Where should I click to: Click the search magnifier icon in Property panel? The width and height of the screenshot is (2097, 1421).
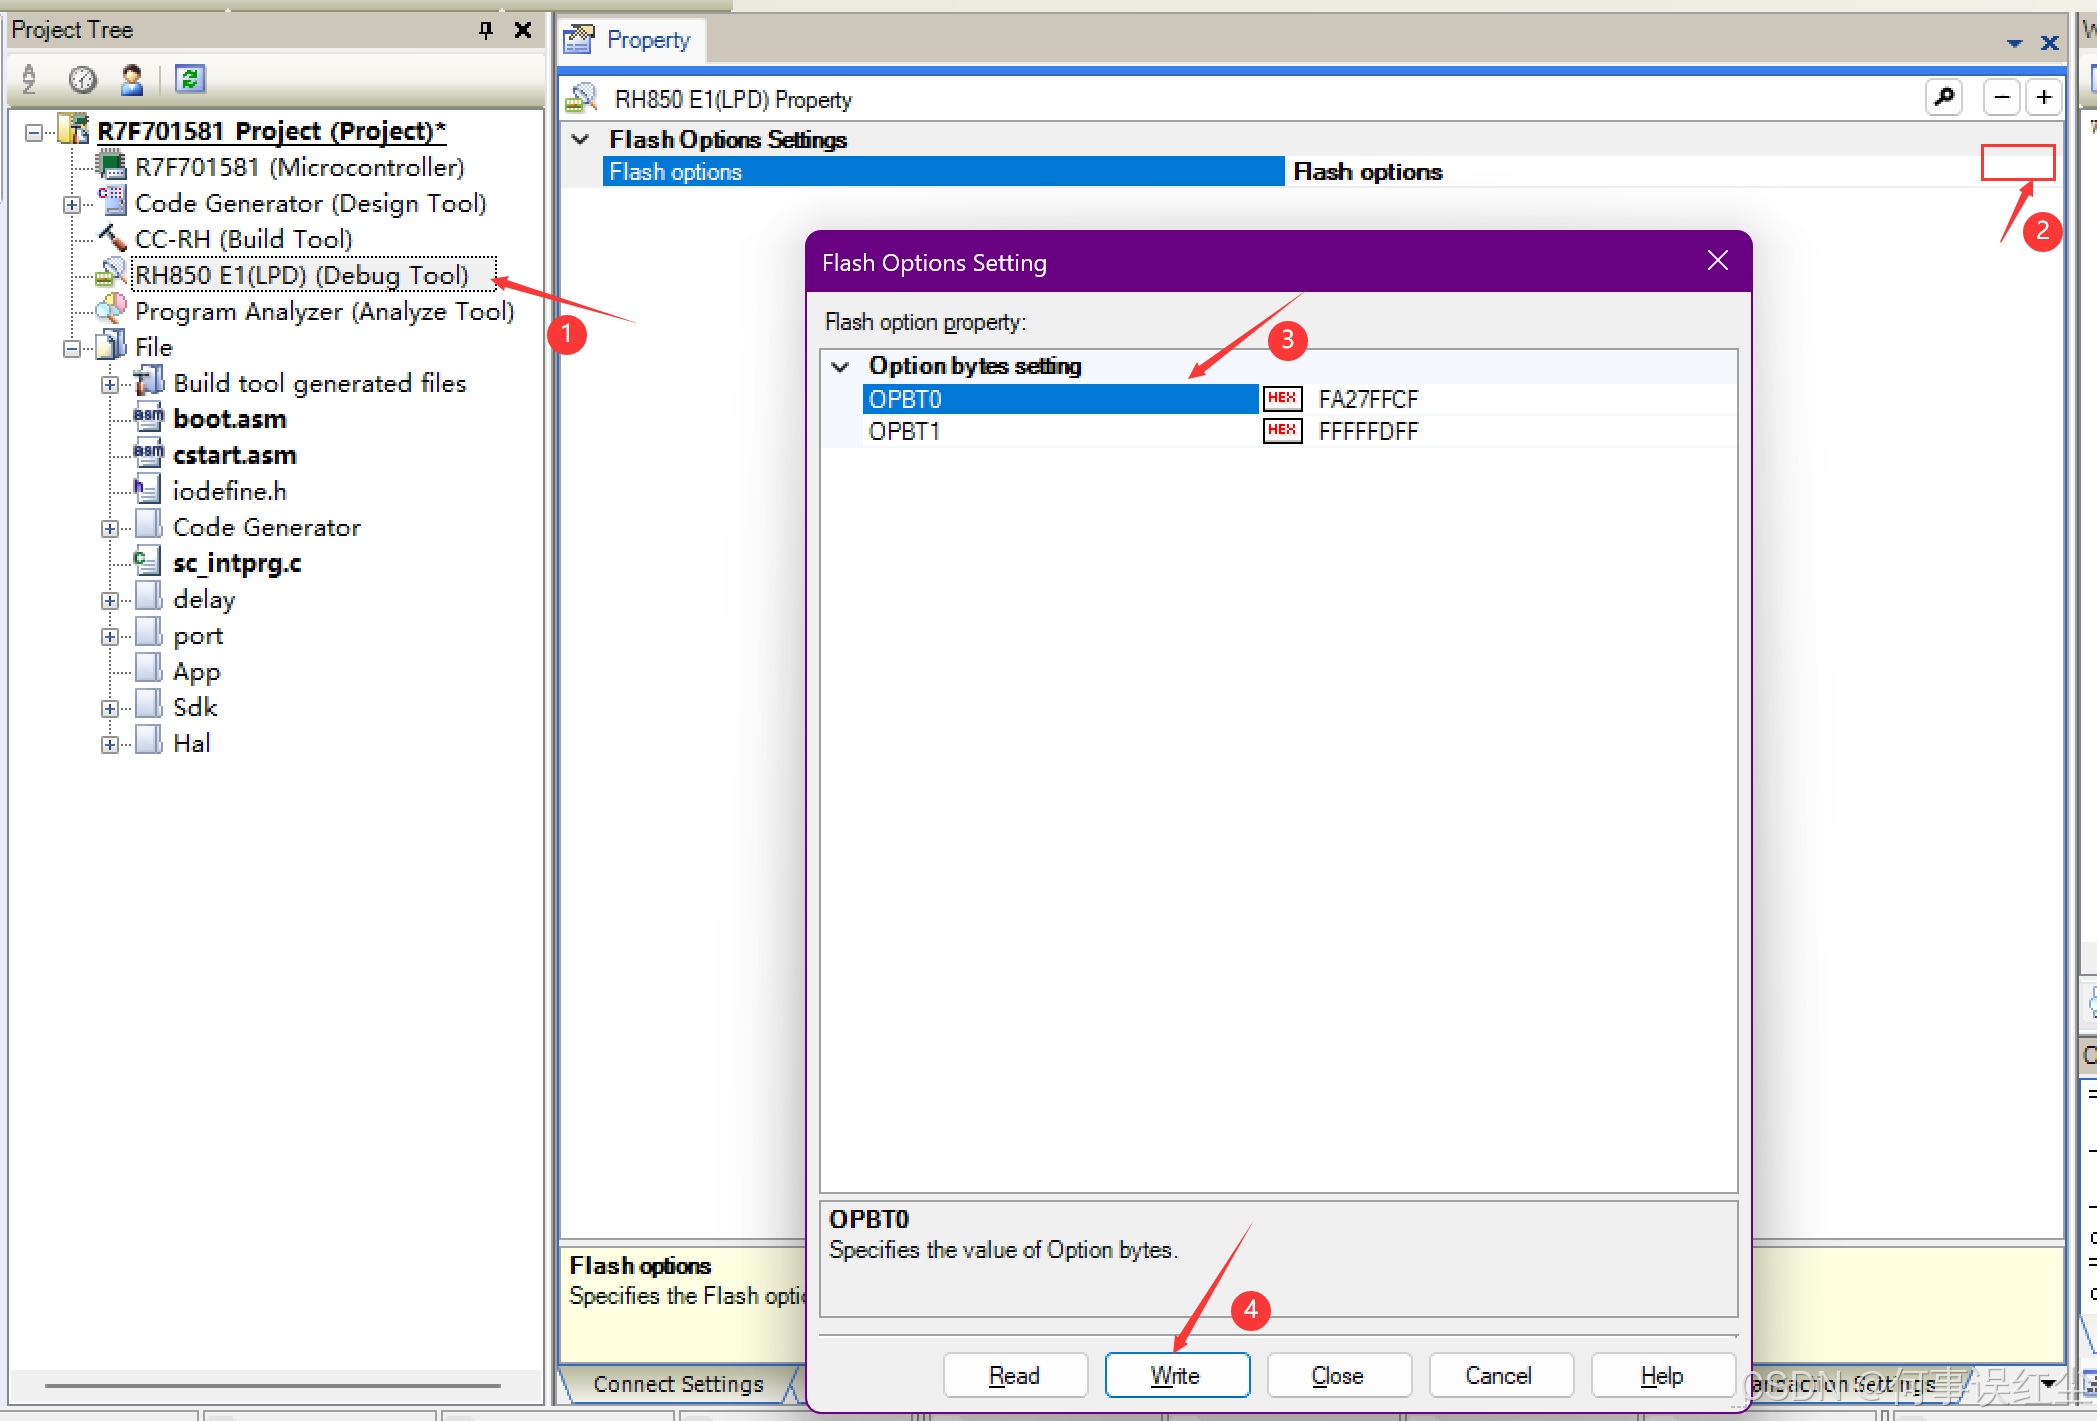point(1943,98)
